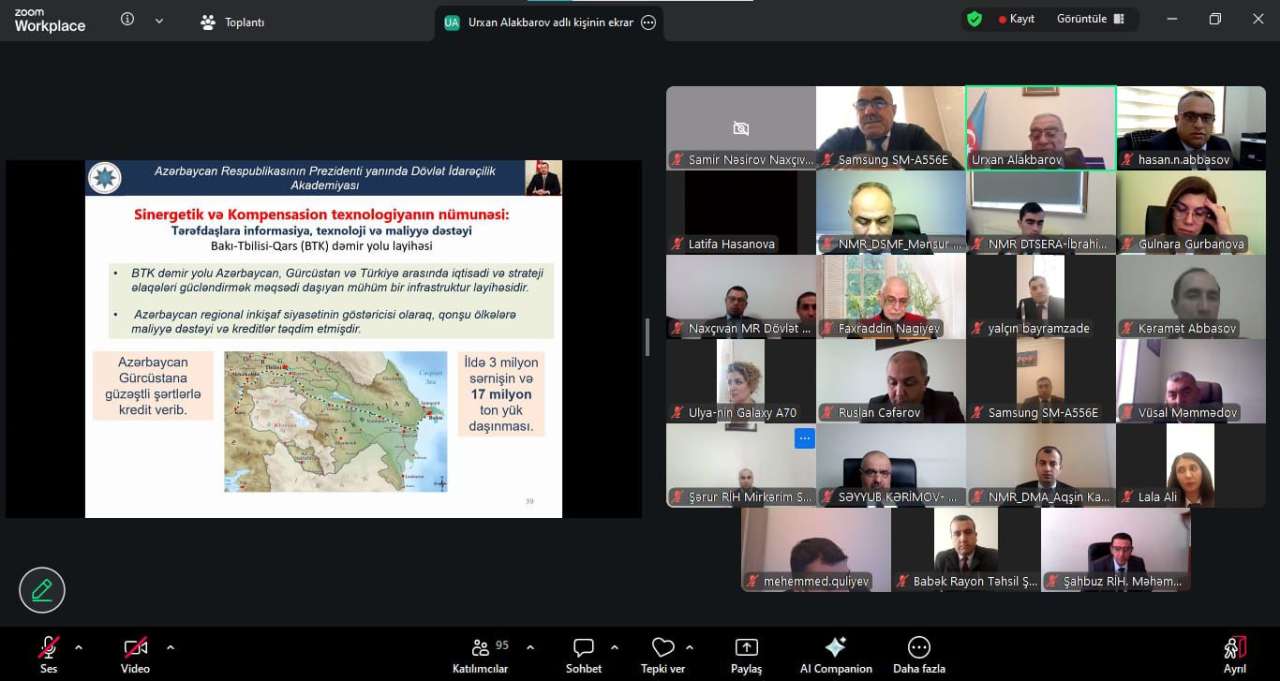Click the blue ellipsis on Şərur tile
The width and height of the screenshot is (1280, 681).
[x=804, y=438]
